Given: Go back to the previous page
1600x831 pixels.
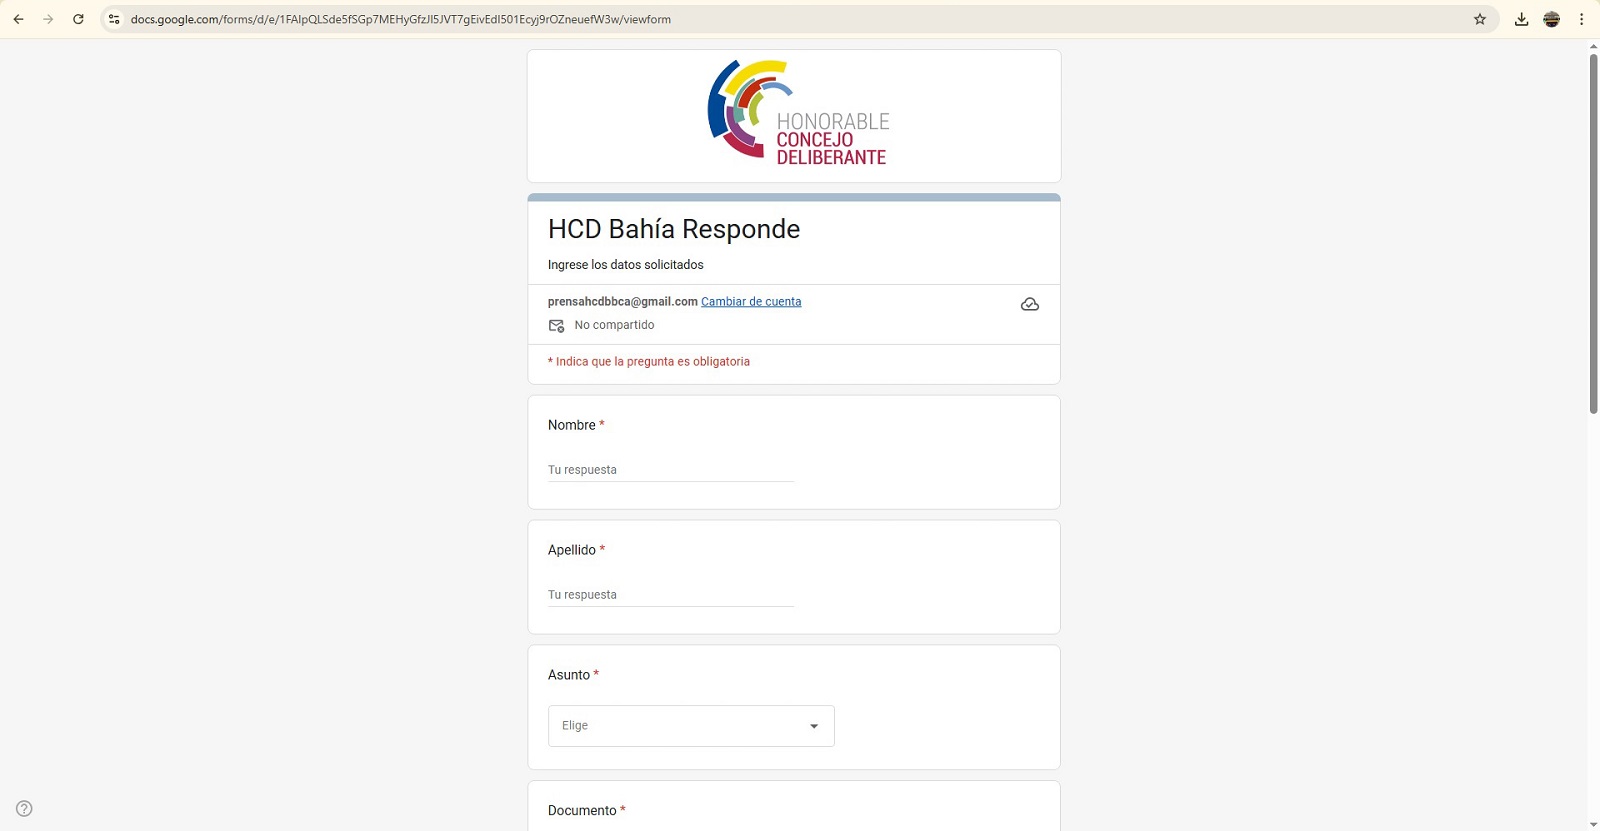Looking at the screenshot, I should point(18,19).
